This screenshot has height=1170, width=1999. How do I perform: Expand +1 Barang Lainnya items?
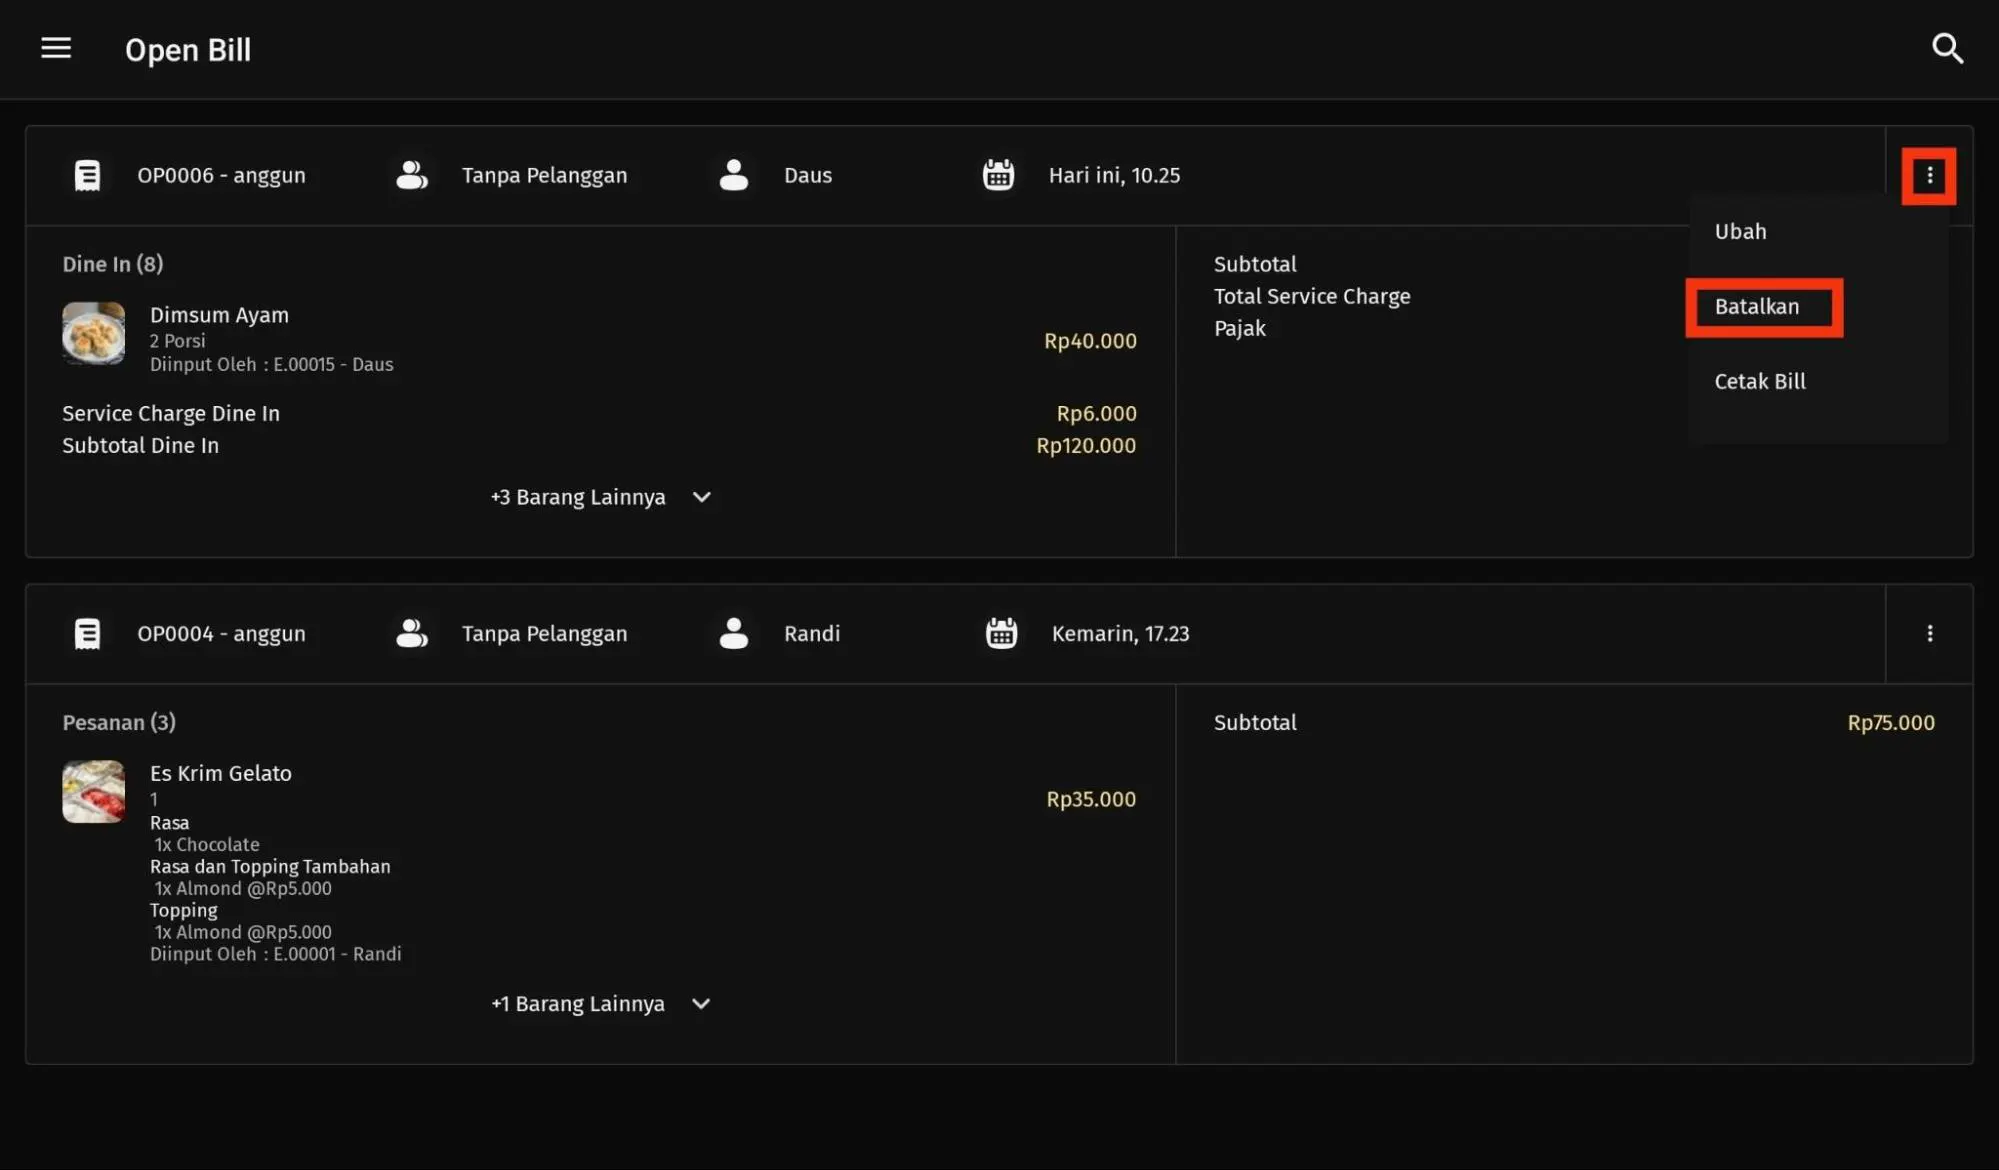point(578,1003)
